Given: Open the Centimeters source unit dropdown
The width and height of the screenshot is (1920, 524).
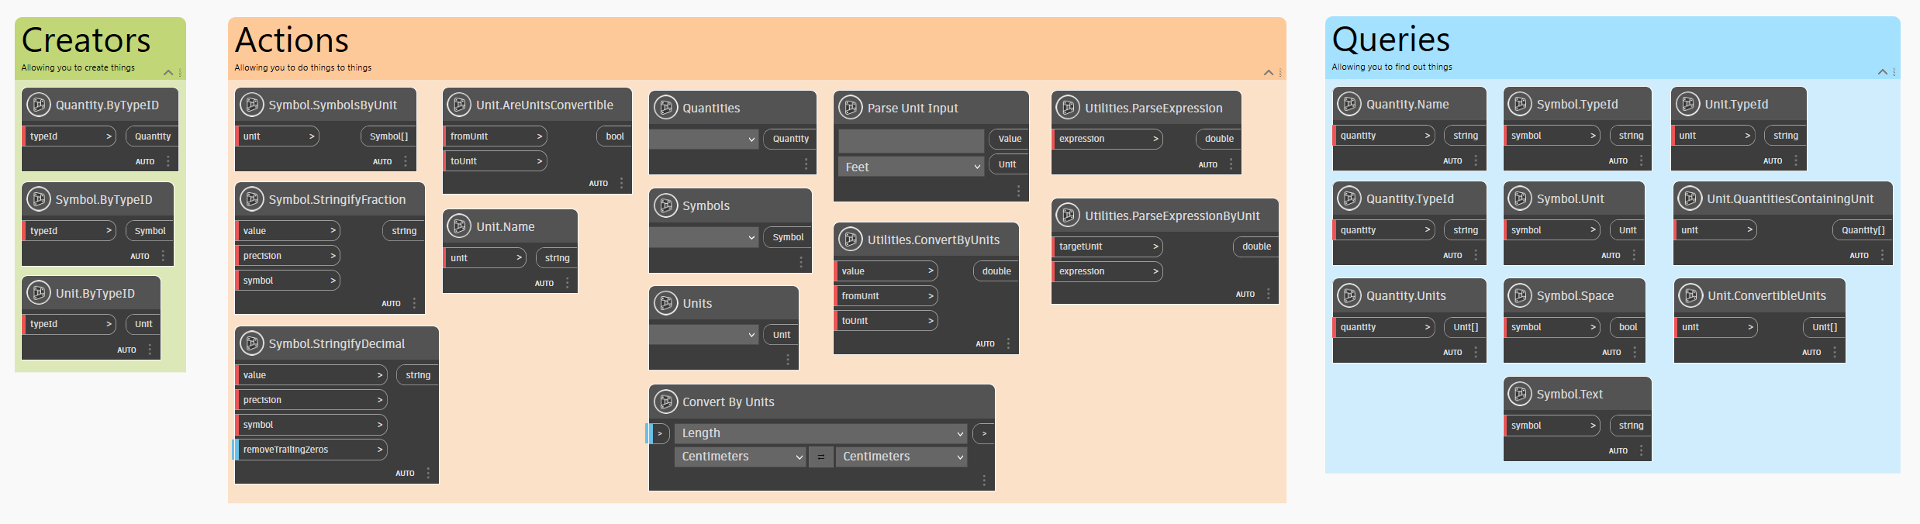Looking at the screenshot, I should [740, 456].
